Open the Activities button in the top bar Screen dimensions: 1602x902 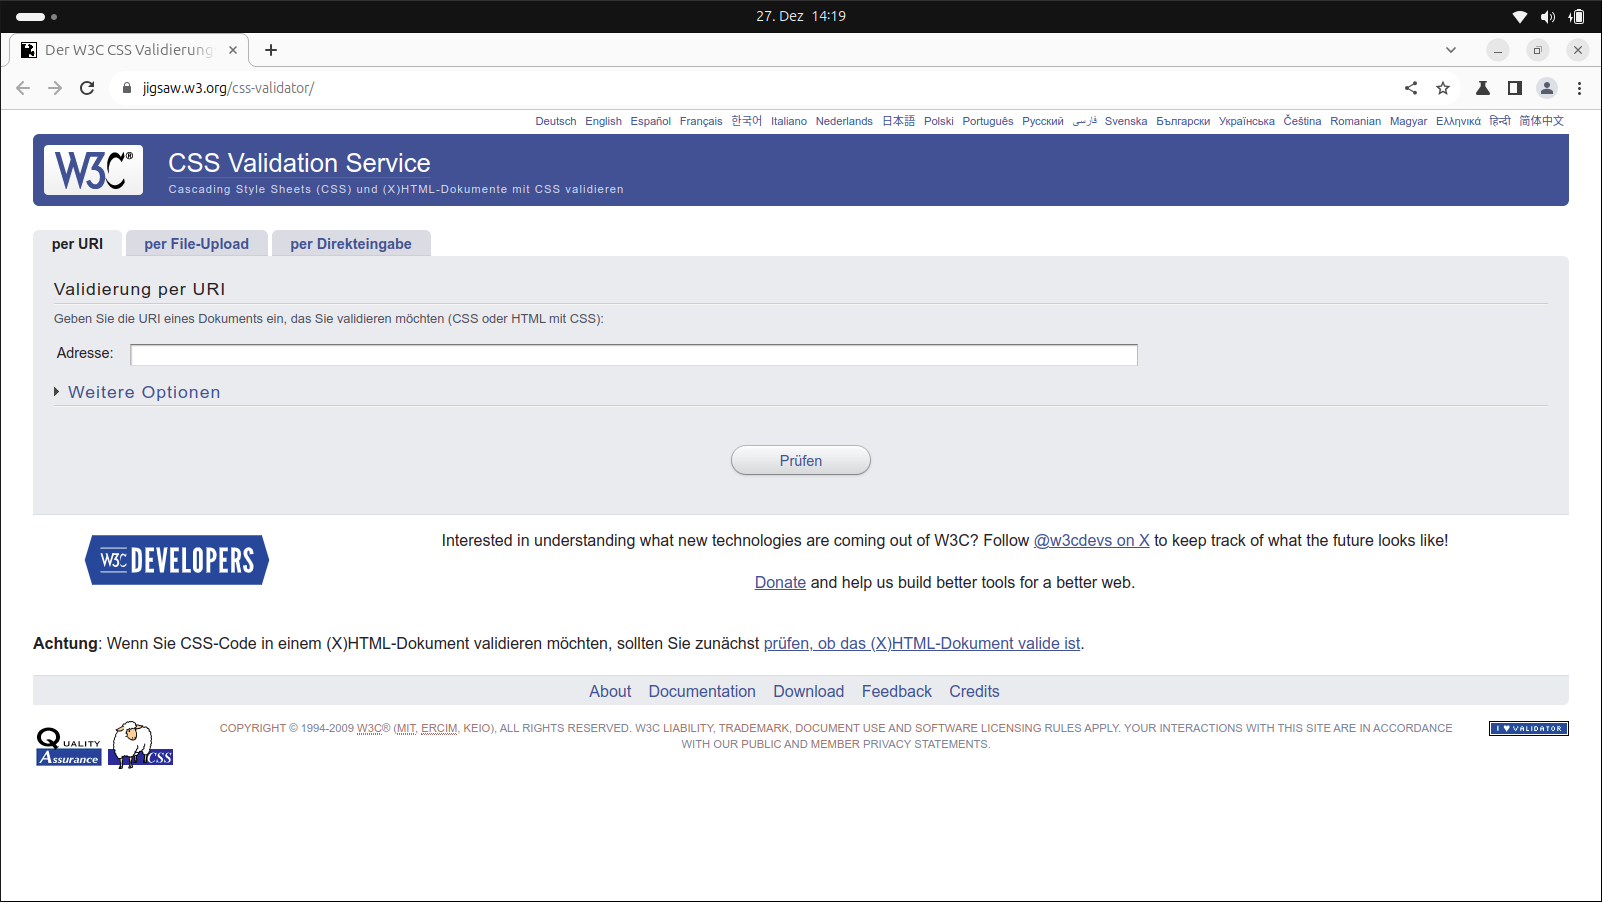37,17
